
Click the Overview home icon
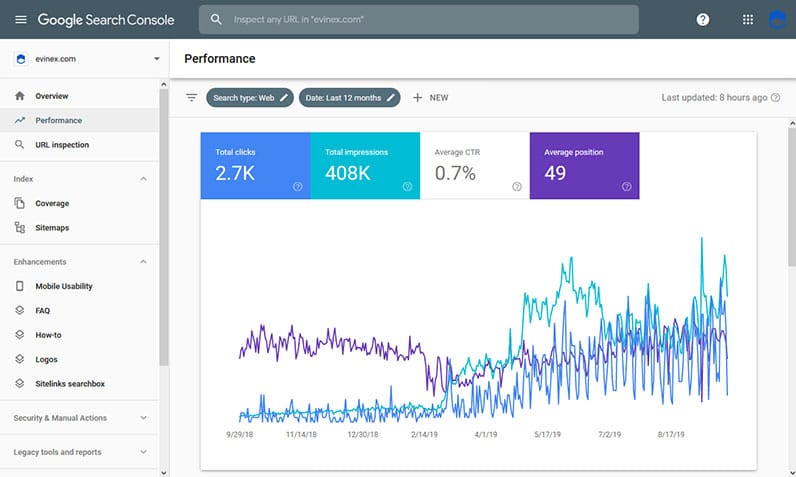(20, 96)
